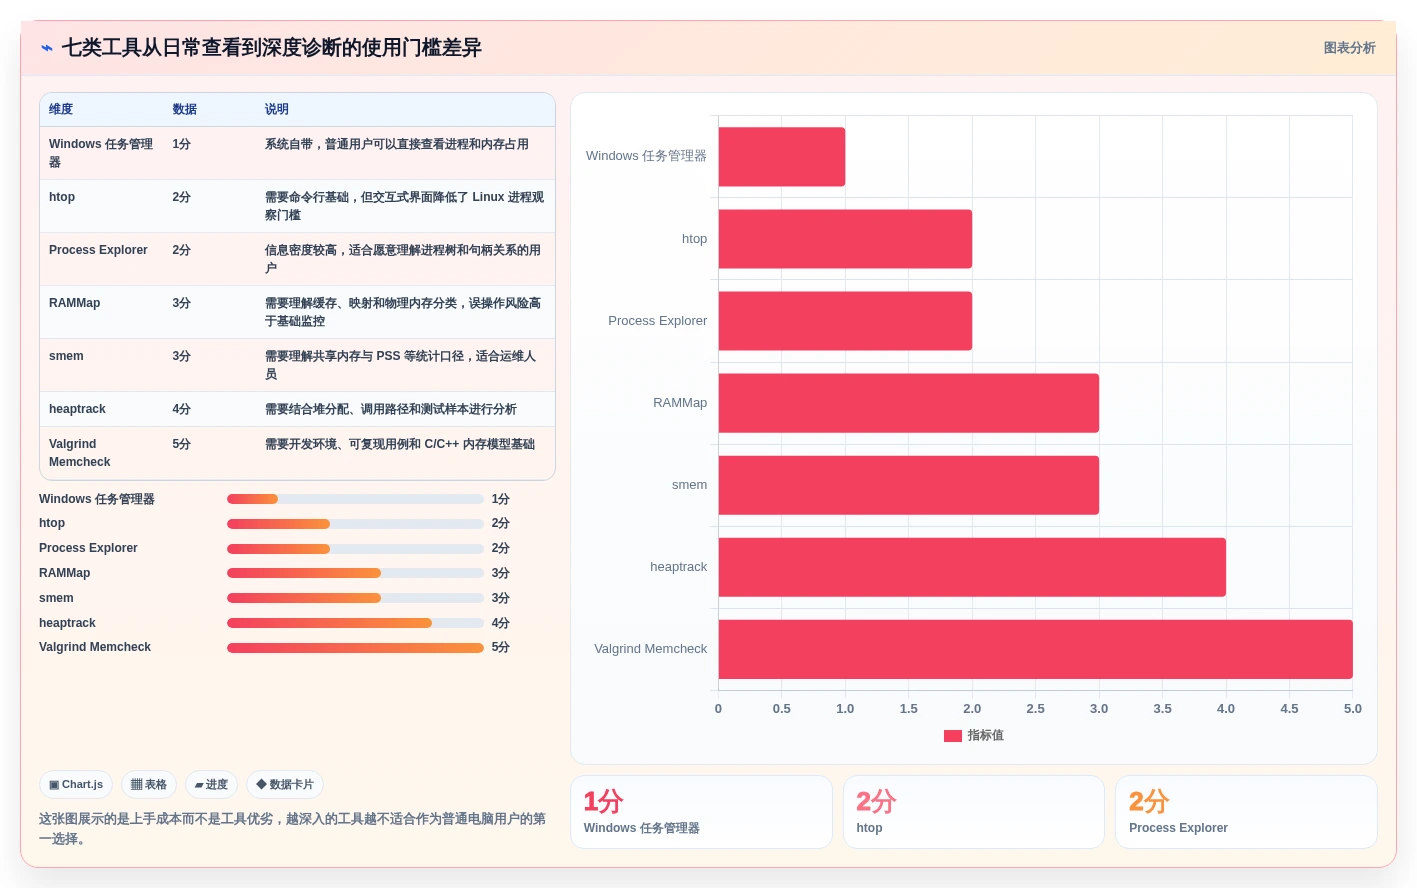Click the RAMMap progress bar

click(x=355, y=573)
